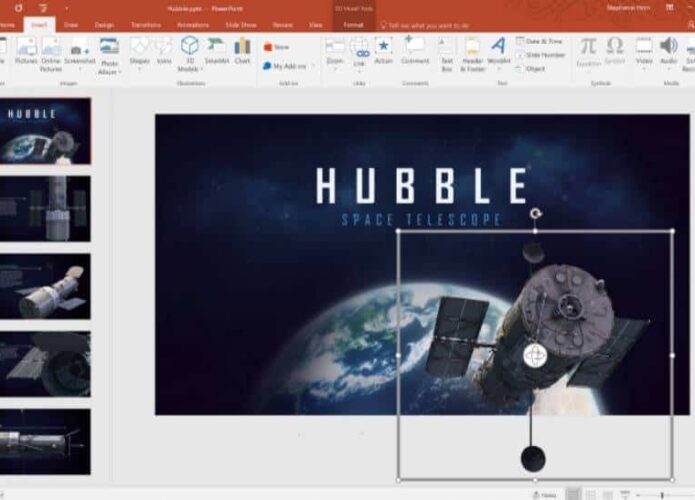Select the Insert ribbon tab
The width and height of the screenshot is (695, 500).
click(x=39, y=25)
